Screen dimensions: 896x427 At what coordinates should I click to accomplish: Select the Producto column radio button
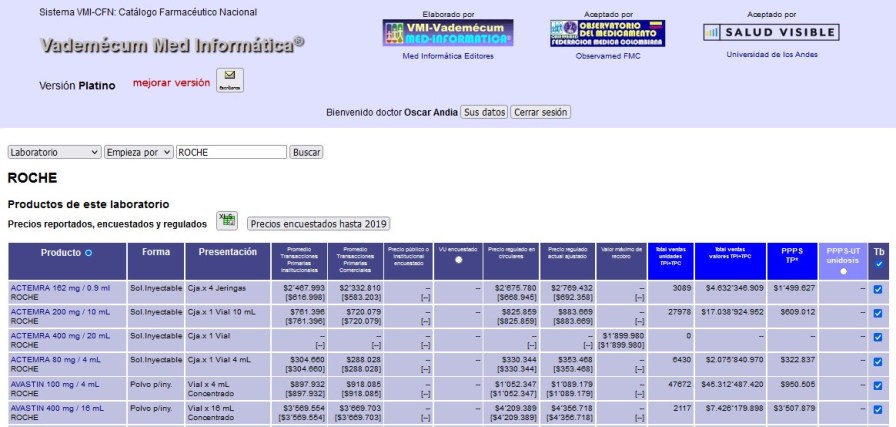tap(89, 253)
